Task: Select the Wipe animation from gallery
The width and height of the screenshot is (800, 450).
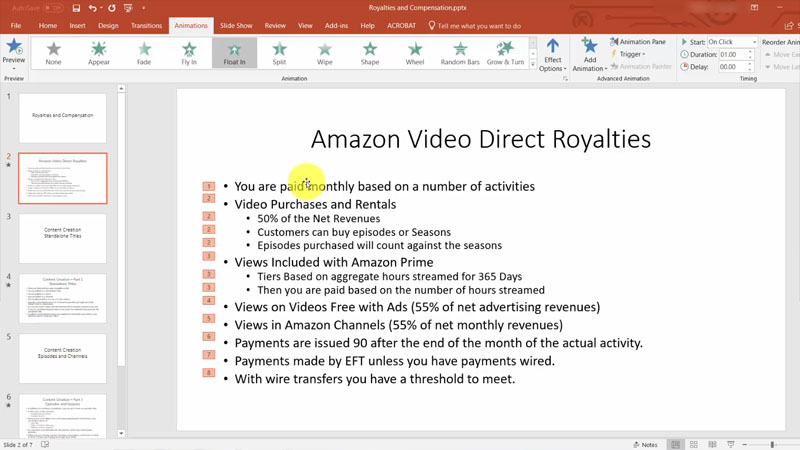Action: 324,53
